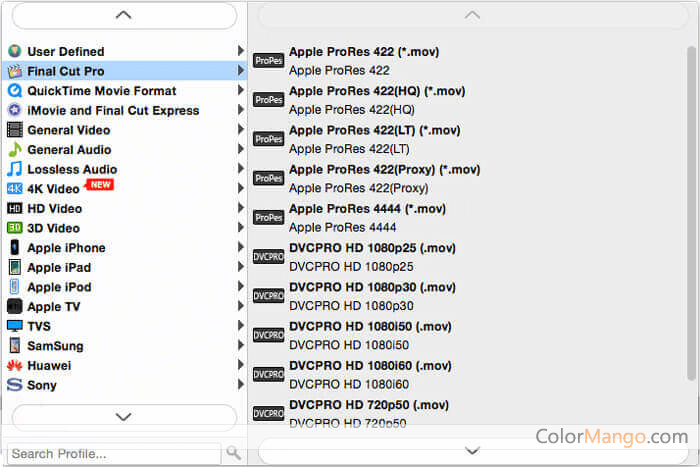Click the Search Profile input field
700x467 pixels.
point(113,453)
